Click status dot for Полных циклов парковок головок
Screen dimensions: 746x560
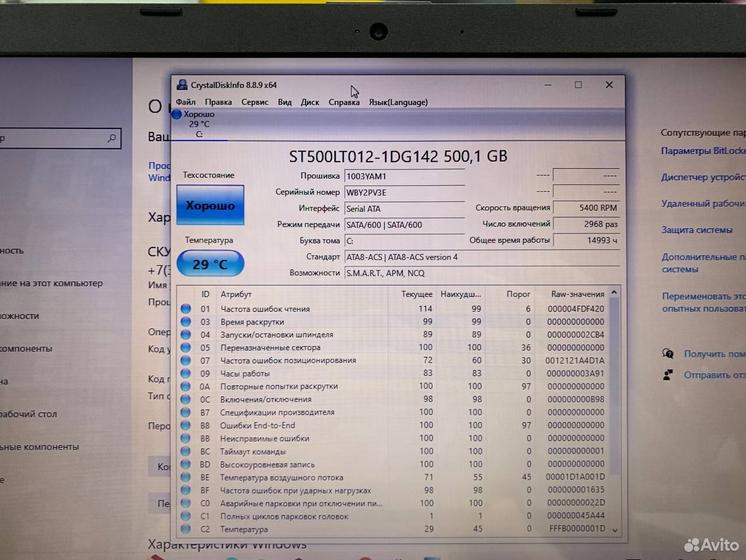coord(186,516)
